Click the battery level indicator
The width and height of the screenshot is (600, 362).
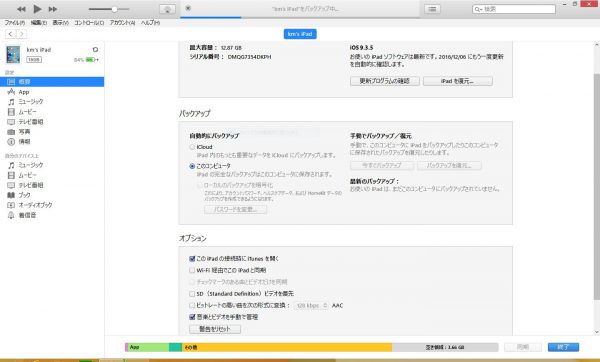tap(90, 60)
